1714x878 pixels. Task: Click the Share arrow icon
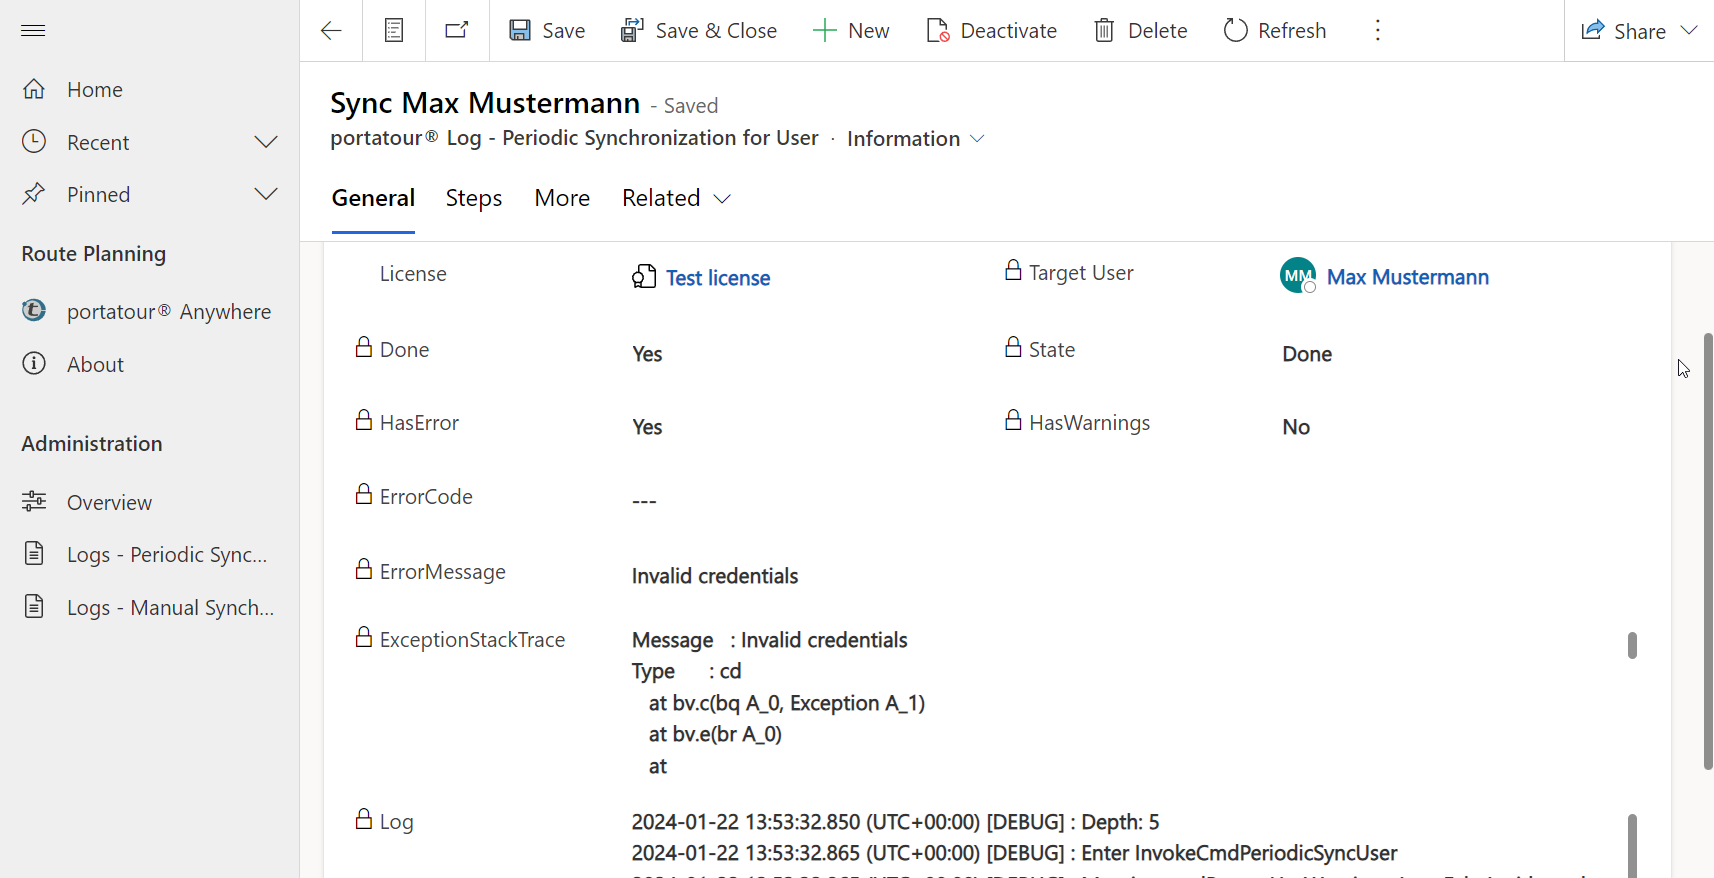pyautogui.click(x=1593, y=30)
